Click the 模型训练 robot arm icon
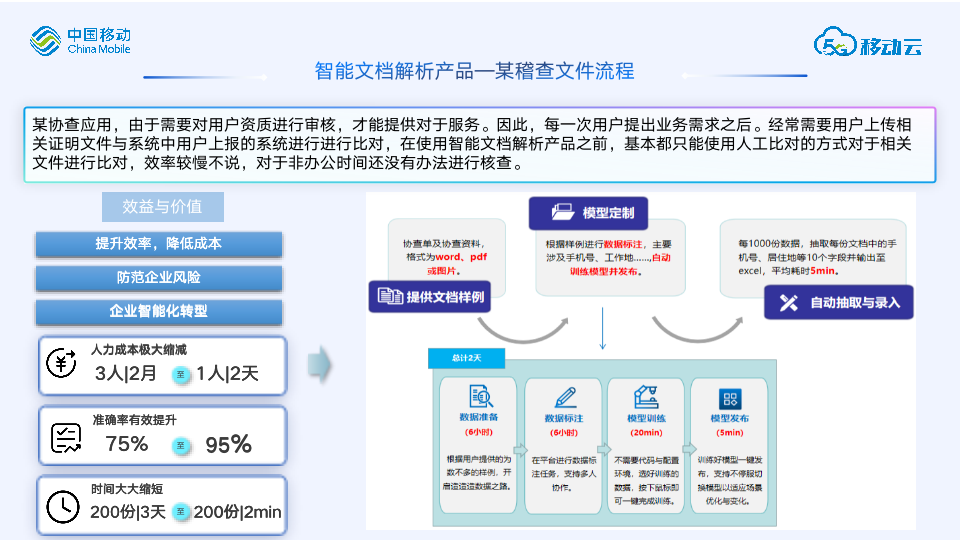 point(646,397)
